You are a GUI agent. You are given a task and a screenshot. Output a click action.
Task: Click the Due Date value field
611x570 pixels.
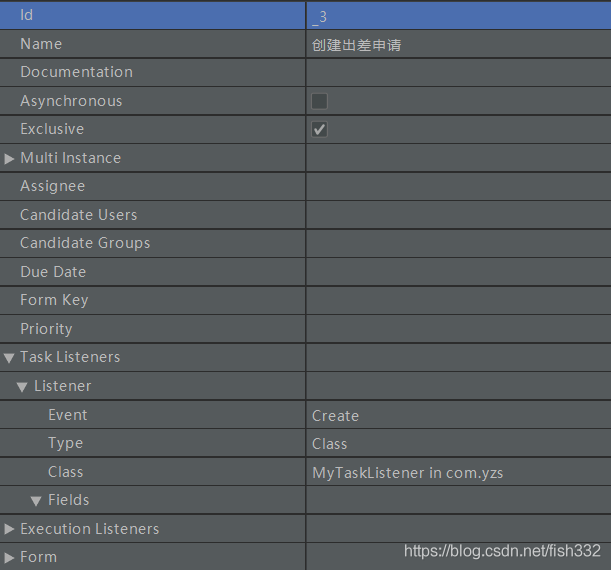click(x=458, y=272)
